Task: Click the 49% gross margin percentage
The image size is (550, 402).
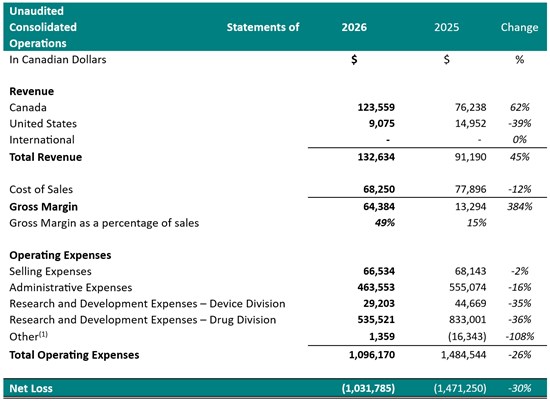Action: (x=385, y=223)
